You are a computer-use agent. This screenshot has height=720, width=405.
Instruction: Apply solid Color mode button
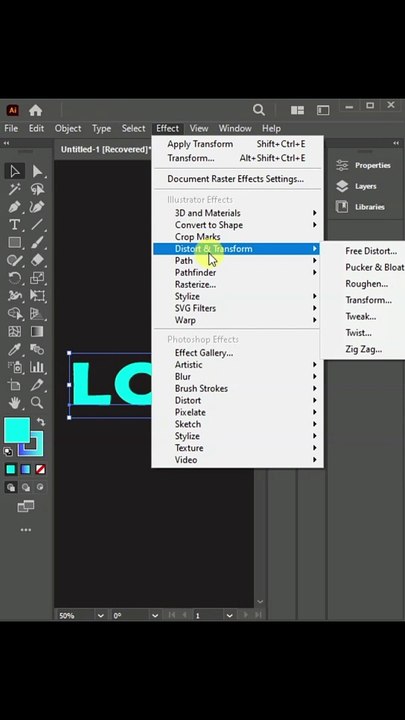[11, 469]
